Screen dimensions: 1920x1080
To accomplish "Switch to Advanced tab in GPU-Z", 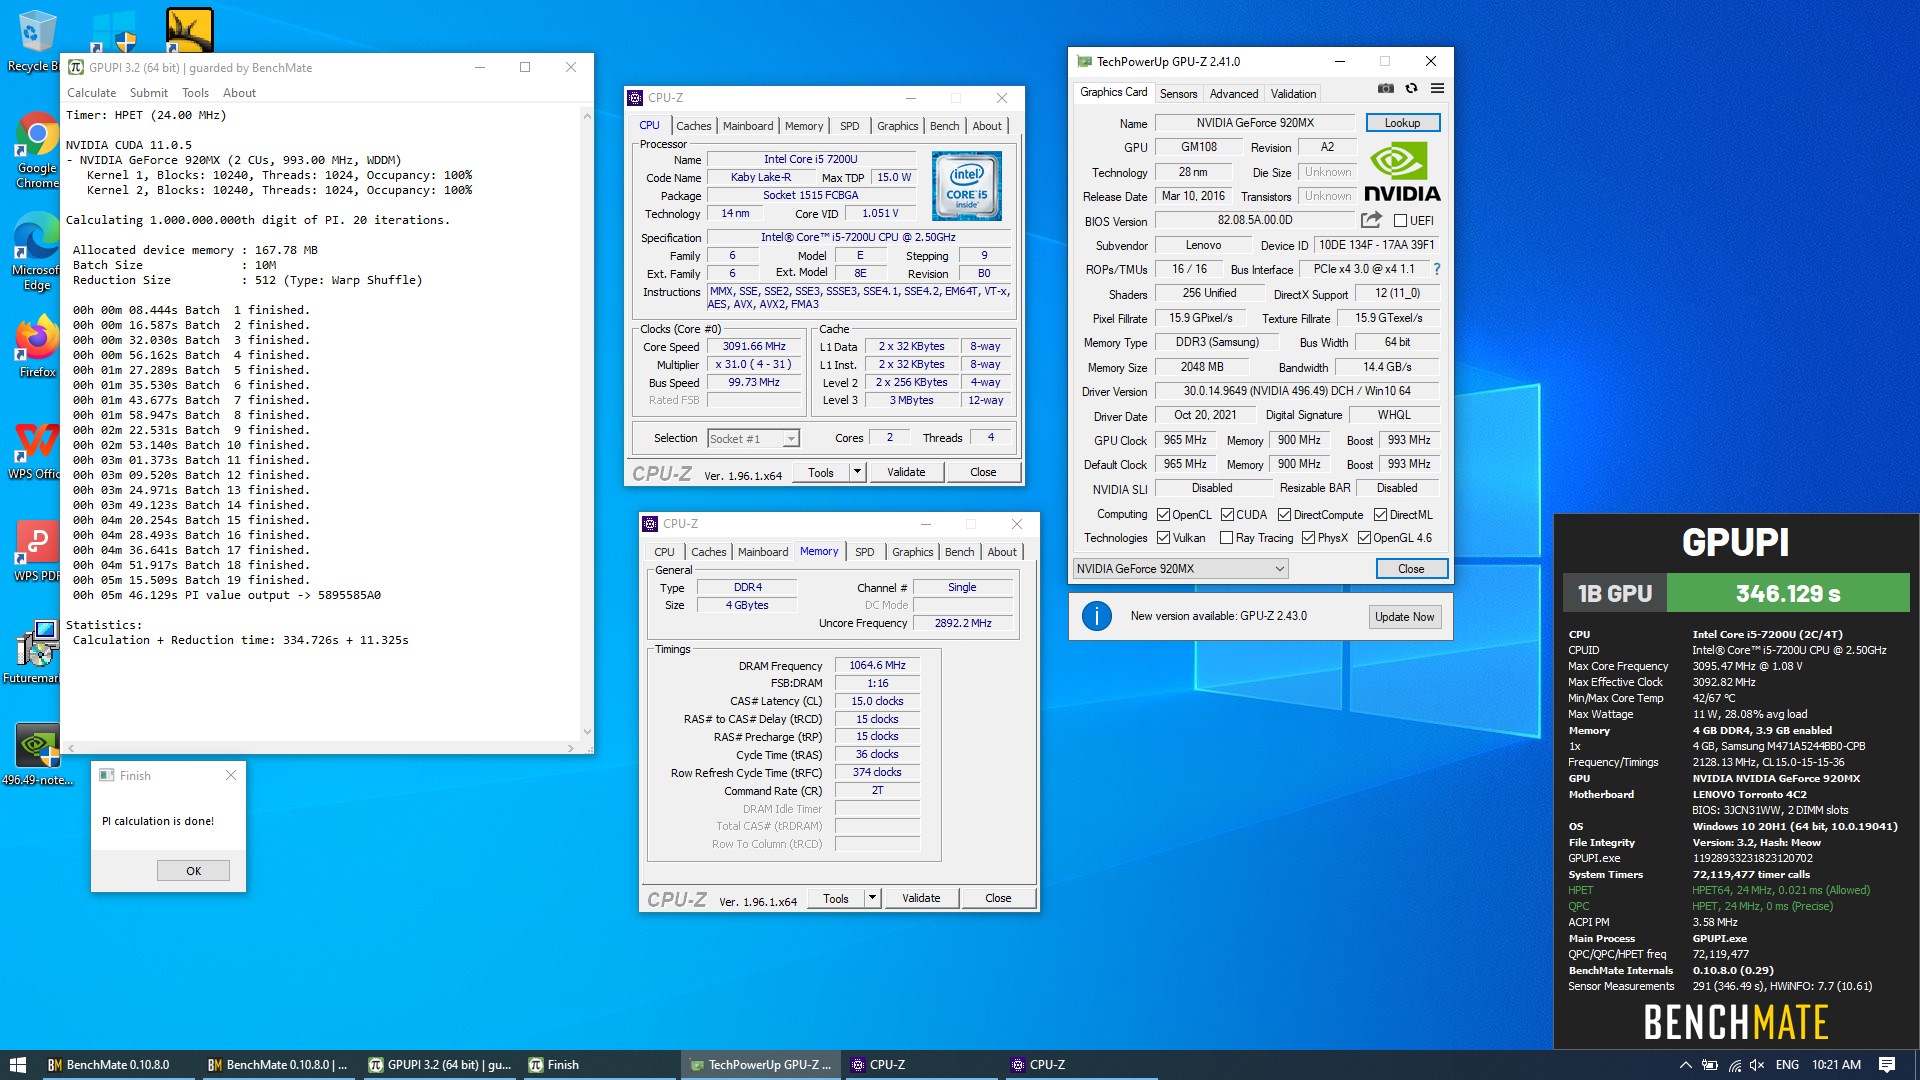I will click(1234, 94).
